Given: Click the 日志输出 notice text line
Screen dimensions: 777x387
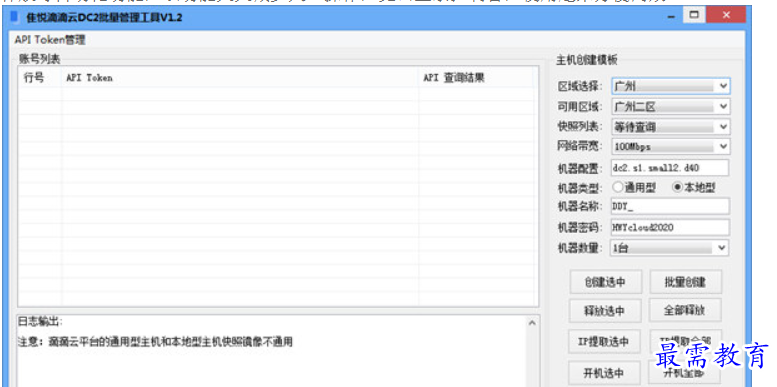Looking at the screenshot, I should click(x=155, y=341).
